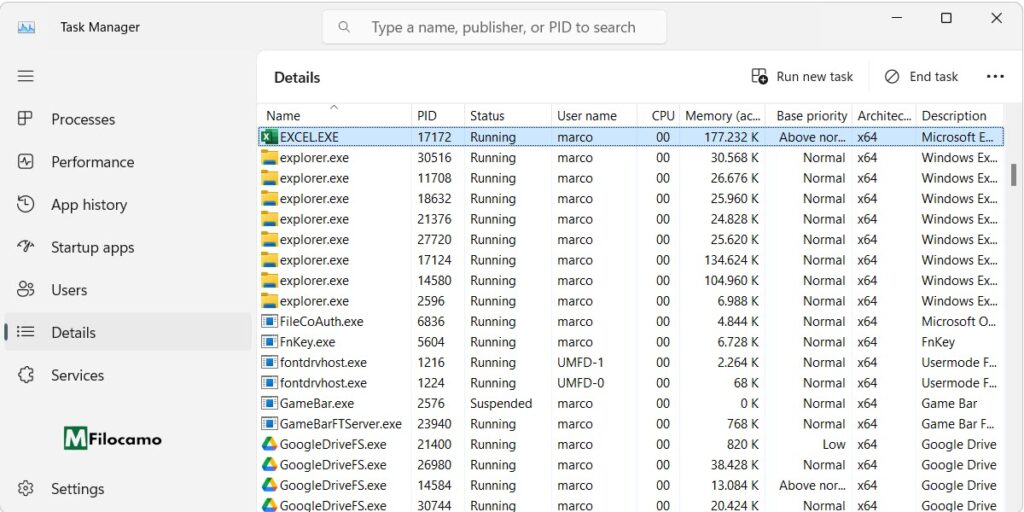The height and width of the screenshot is (512, 1024).
Task: Go to Startup apps page
Action: (x=128, y=247)
